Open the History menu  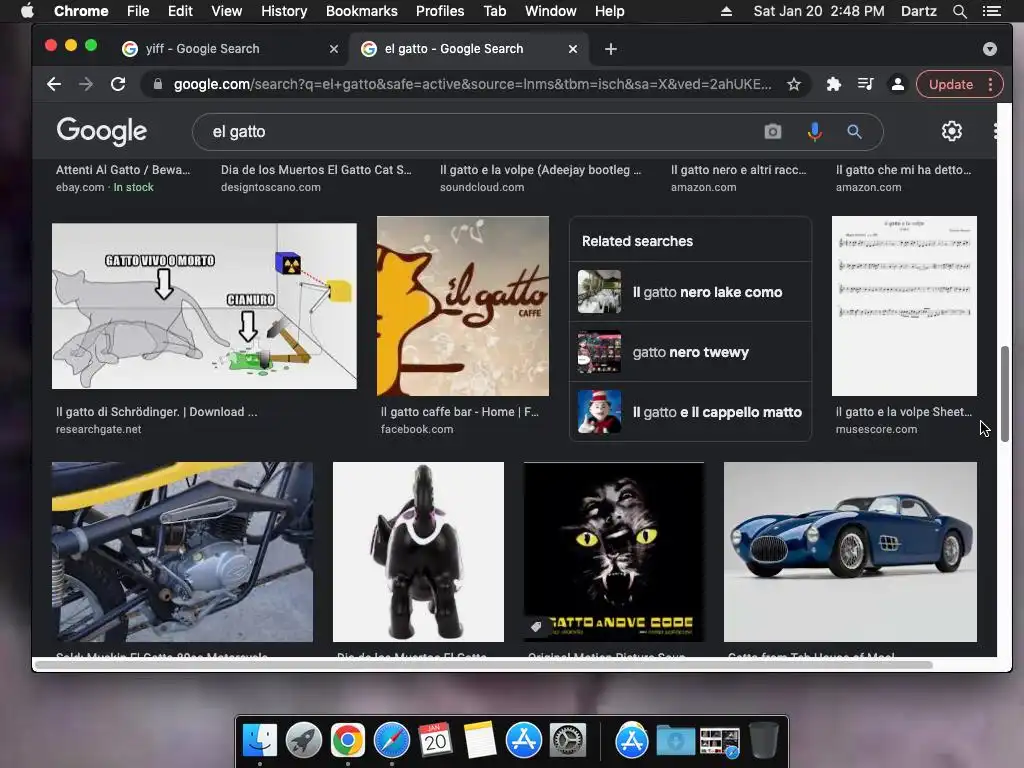(x=284, y=11)
